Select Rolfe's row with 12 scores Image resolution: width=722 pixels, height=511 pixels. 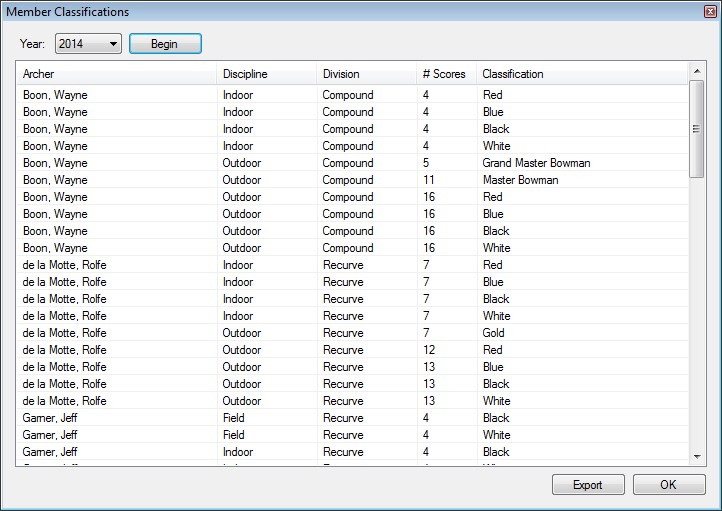[x=353, y=350]
